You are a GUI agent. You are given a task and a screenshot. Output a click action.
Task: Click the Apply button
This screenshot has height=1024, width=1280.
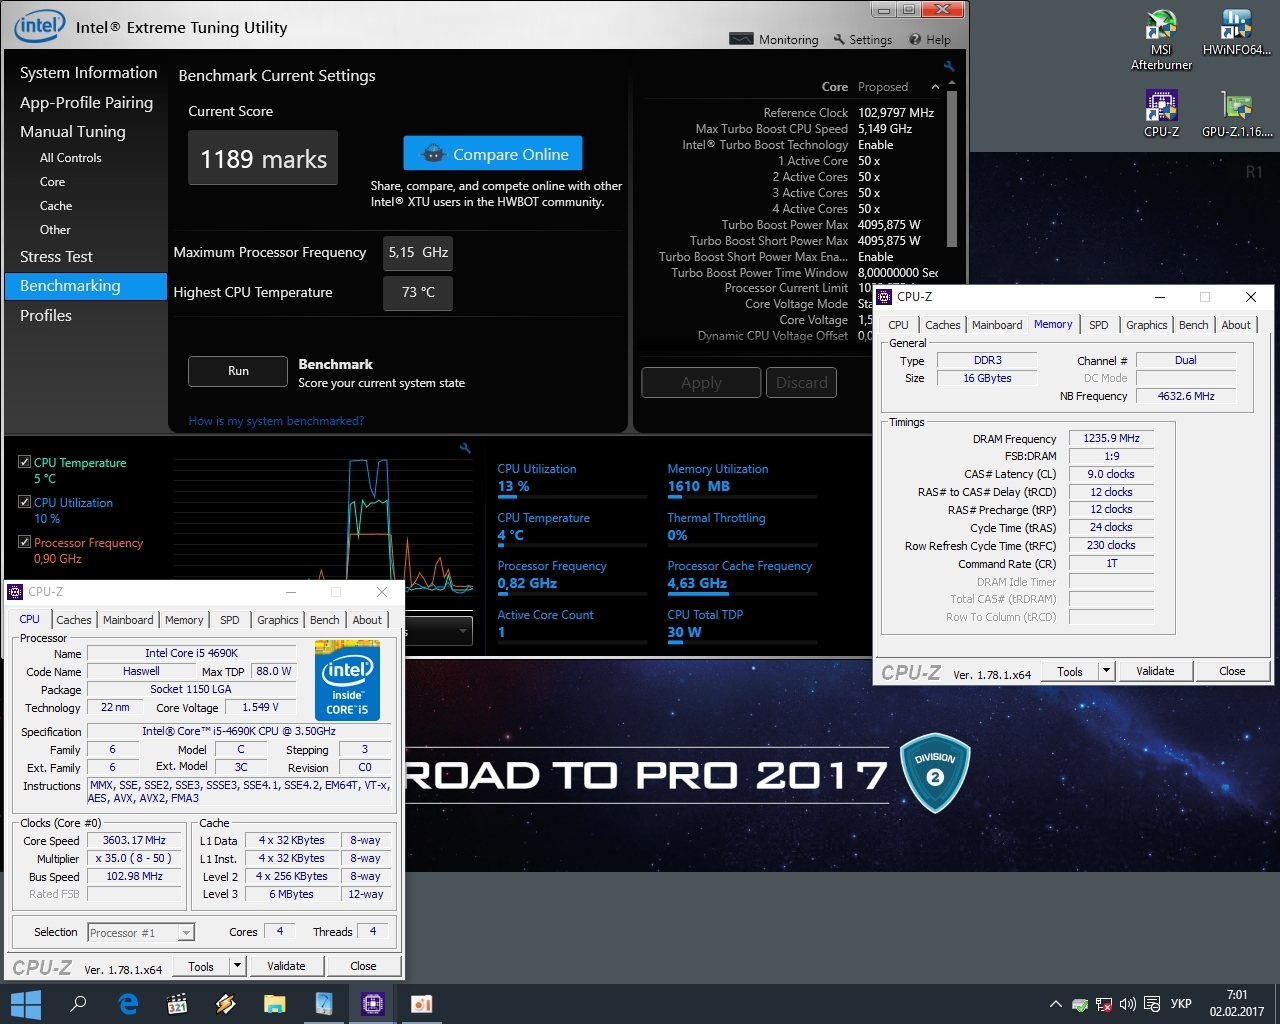[701, 382]
